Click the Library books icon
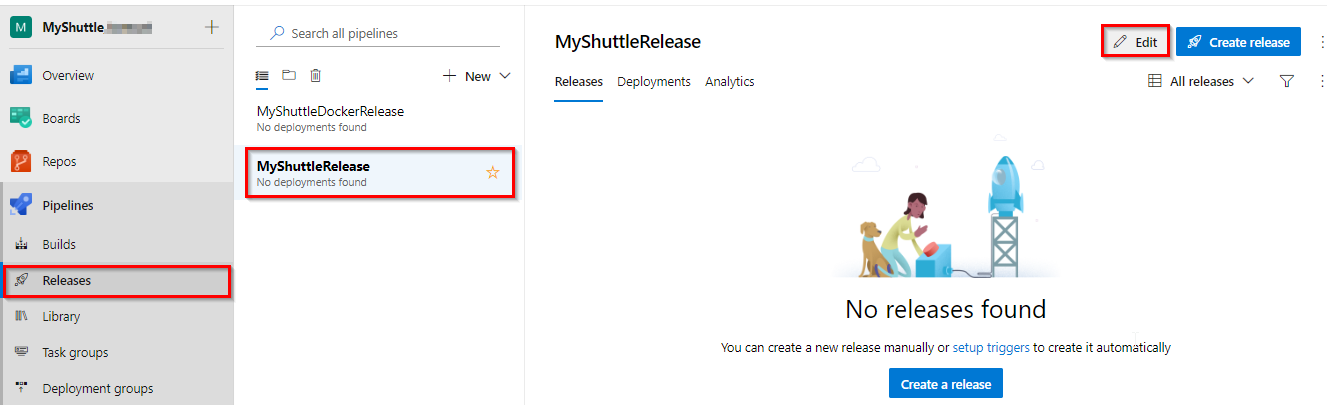This screenshot has width=1327, height=405. [x=22, y=316]
